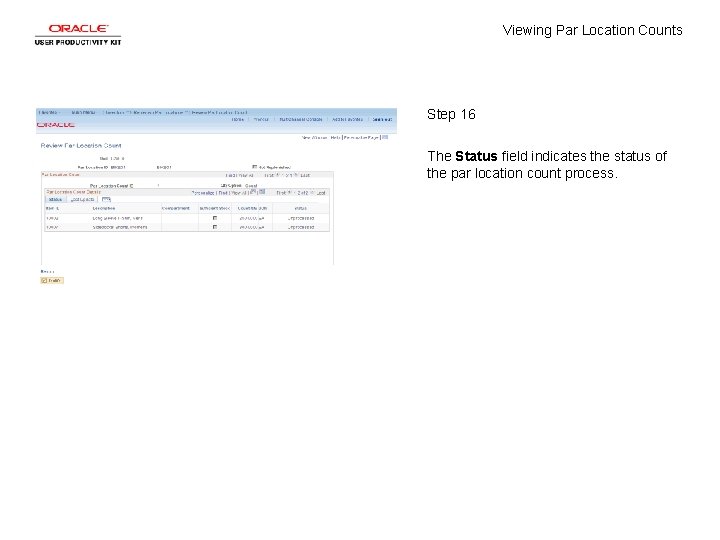Click the Last link in details grid navigation

pyautogui.click(x=321, y=193)
